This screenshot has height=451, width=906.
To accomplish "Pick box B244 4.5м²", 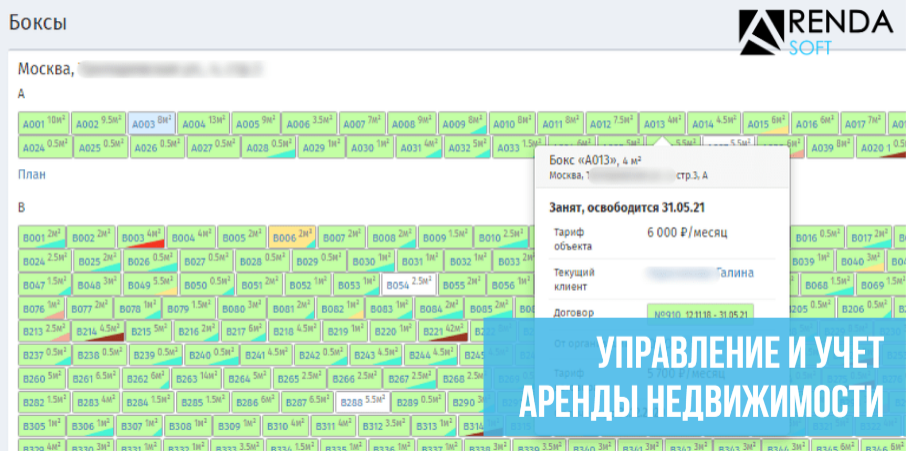I will [430, 356].
